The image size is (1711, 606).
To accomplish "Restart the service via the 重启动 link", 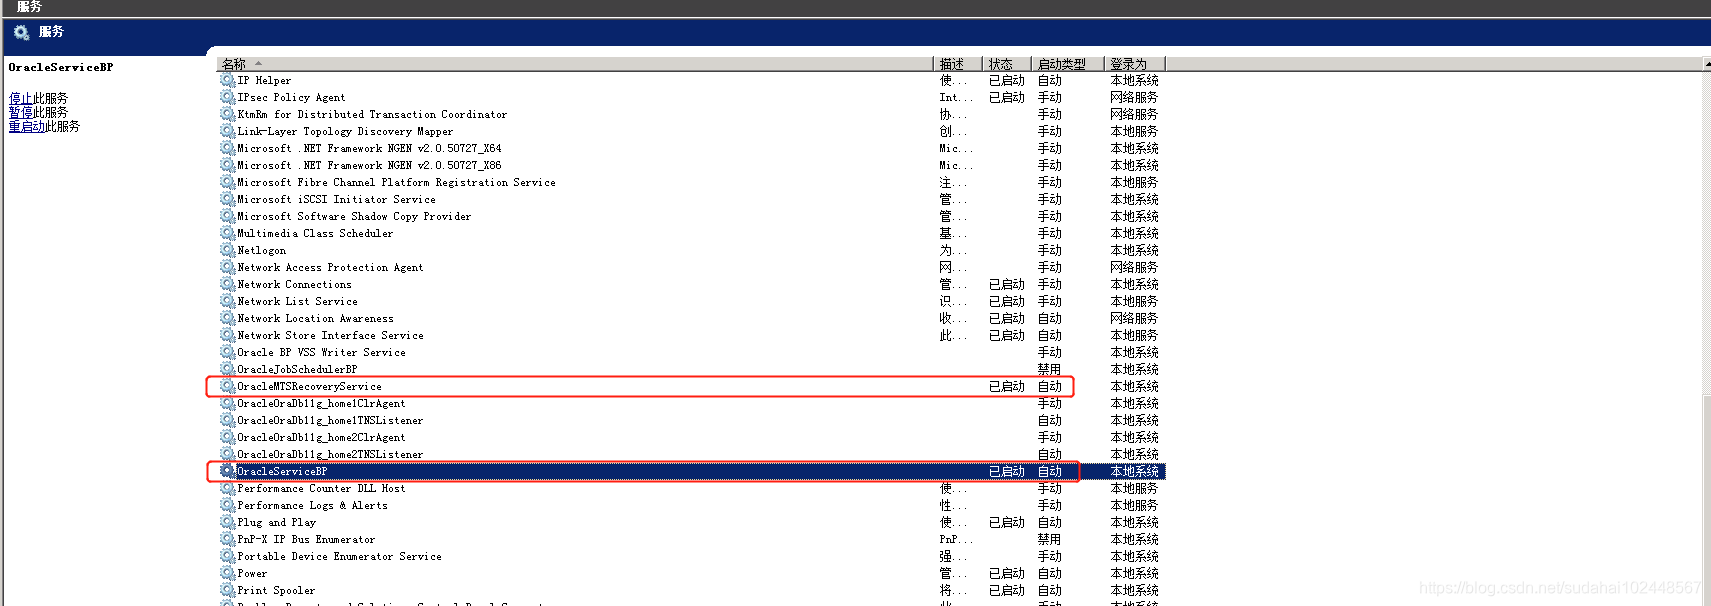I will coord(27,126).
